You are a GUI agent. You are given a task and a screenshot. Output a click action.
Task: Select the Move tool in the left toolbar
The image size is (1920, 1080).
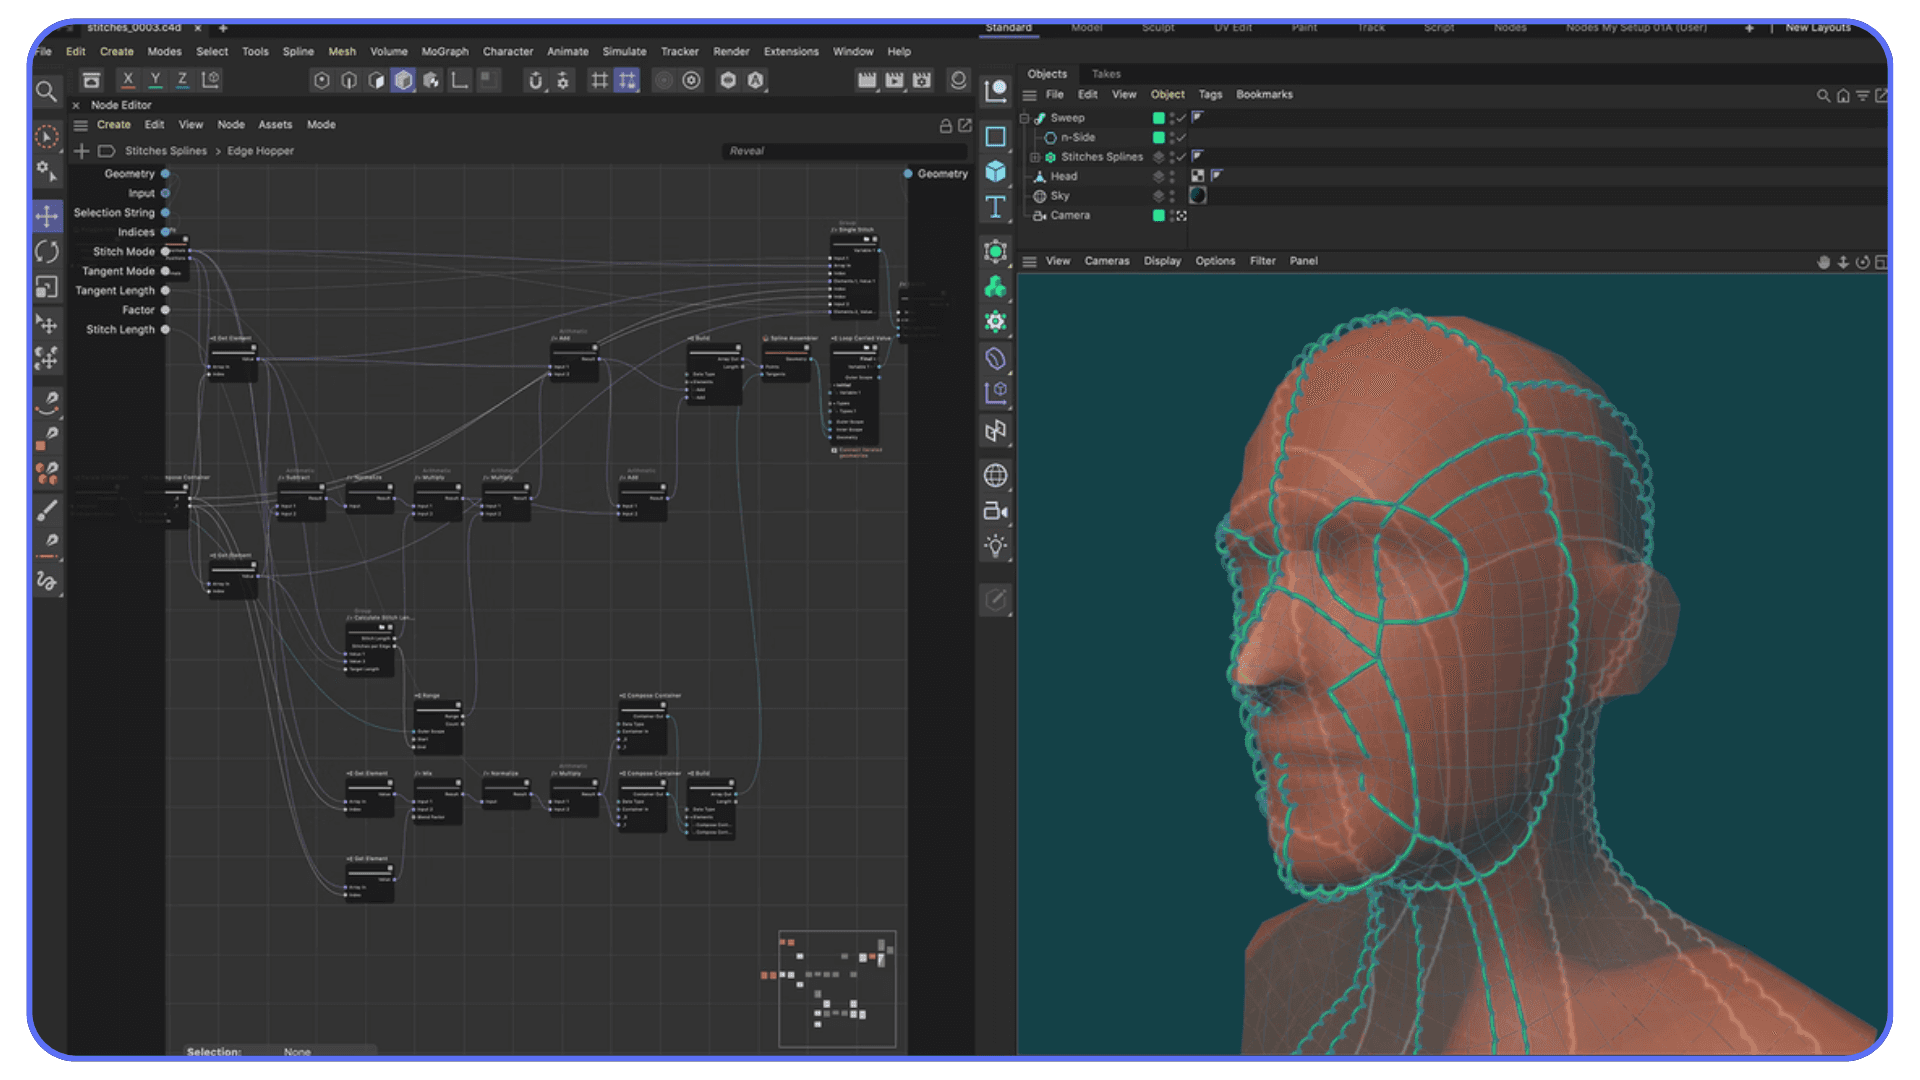(47, 214)
